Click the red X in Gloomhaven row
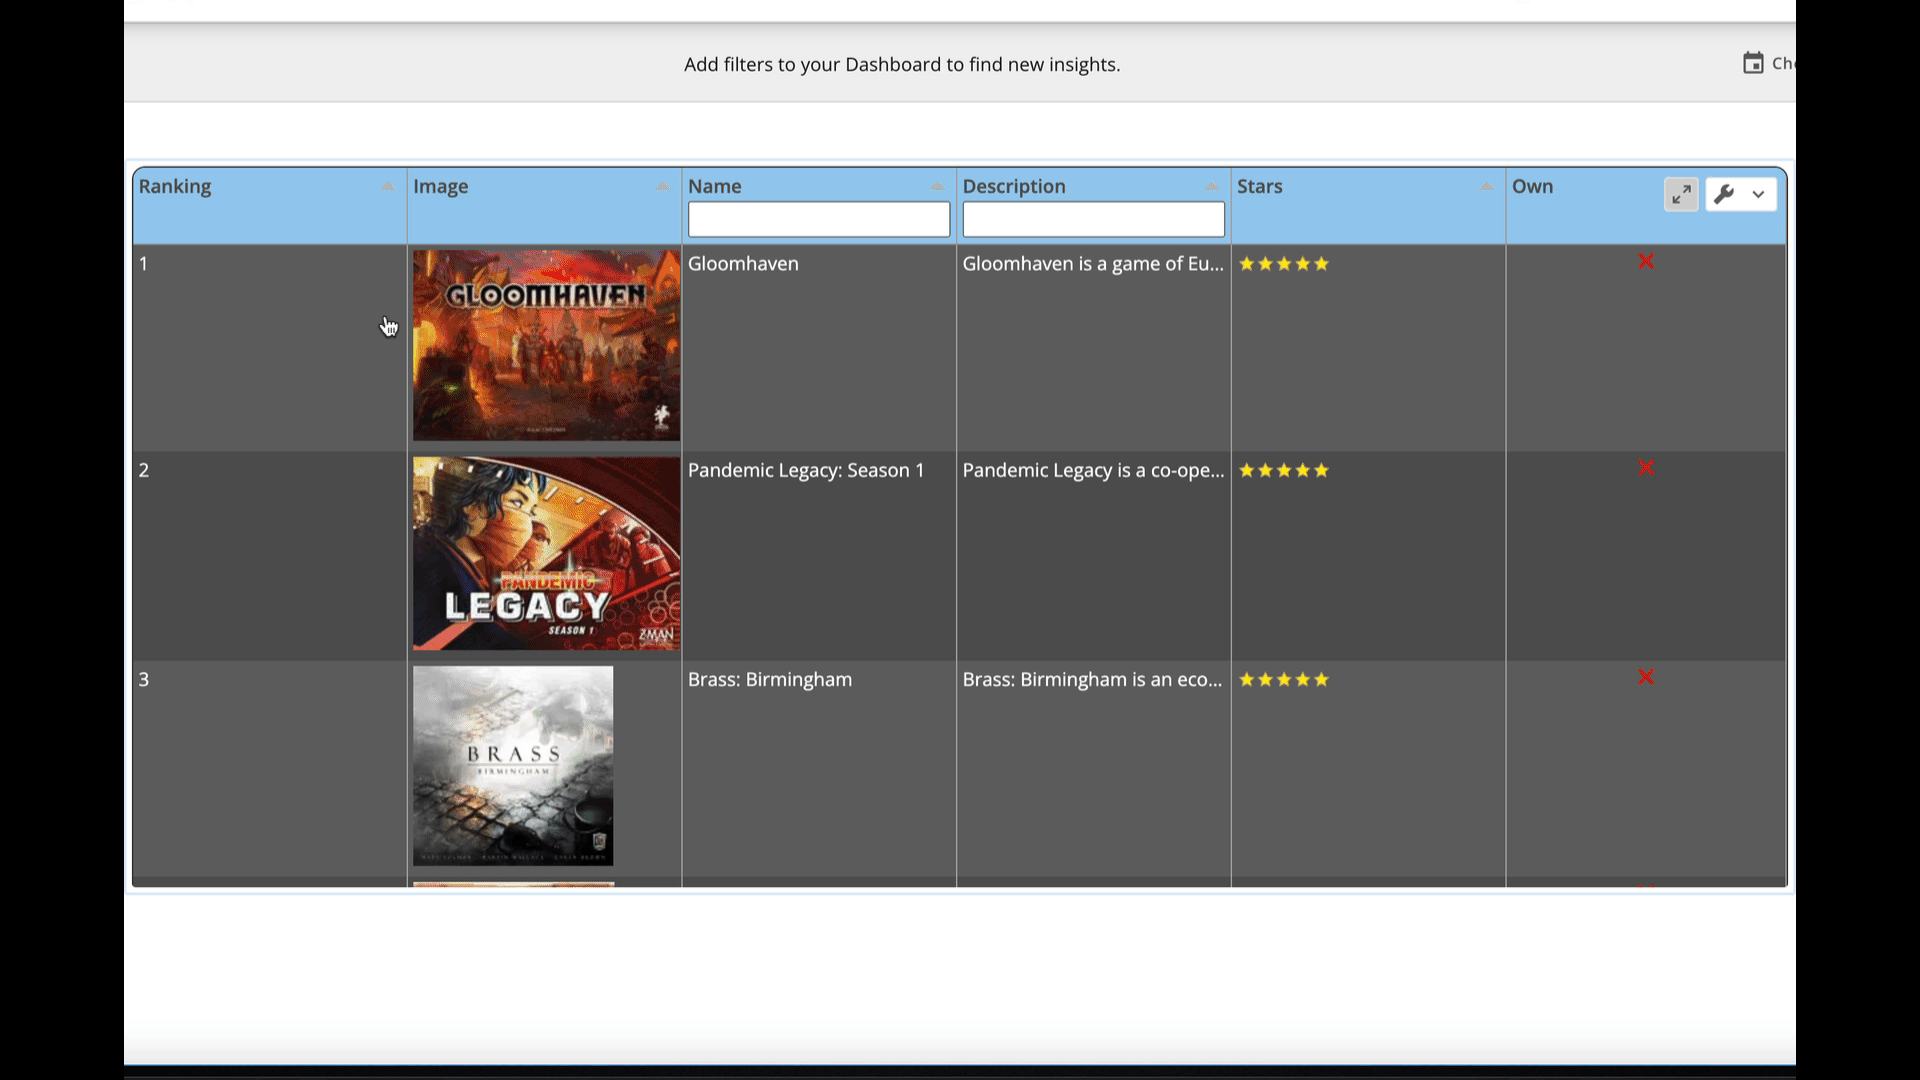The height and width of the screenshot is (1080, 1920). pyautogui.click(x=1646, y=261)
